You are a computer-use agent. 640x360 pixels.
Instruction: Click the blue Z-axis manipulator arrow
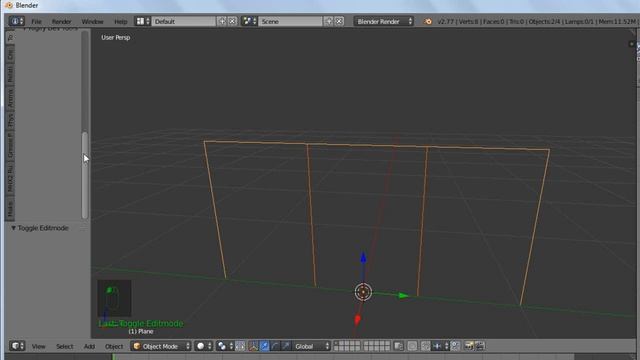[x=363, y=258]
